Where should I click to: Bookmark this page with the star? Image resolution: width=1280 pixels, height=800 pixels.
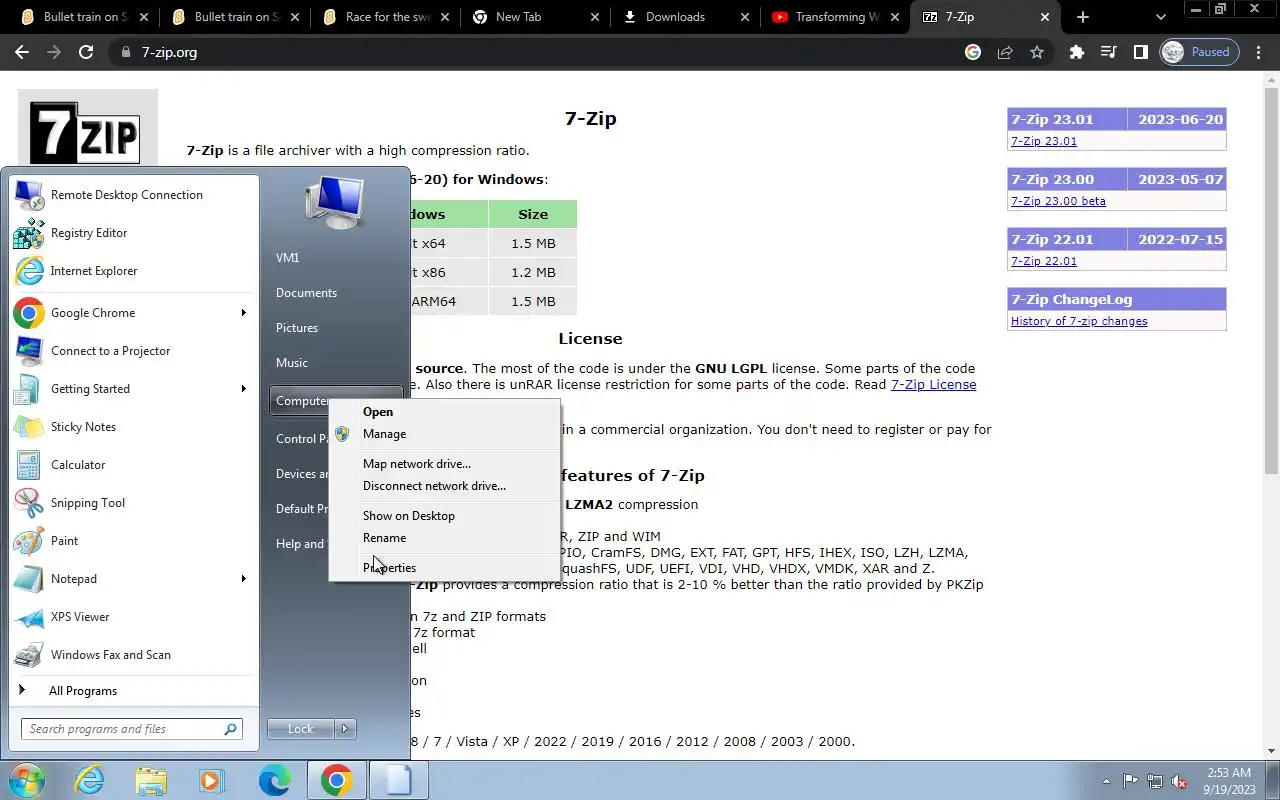pos(1037,52)
